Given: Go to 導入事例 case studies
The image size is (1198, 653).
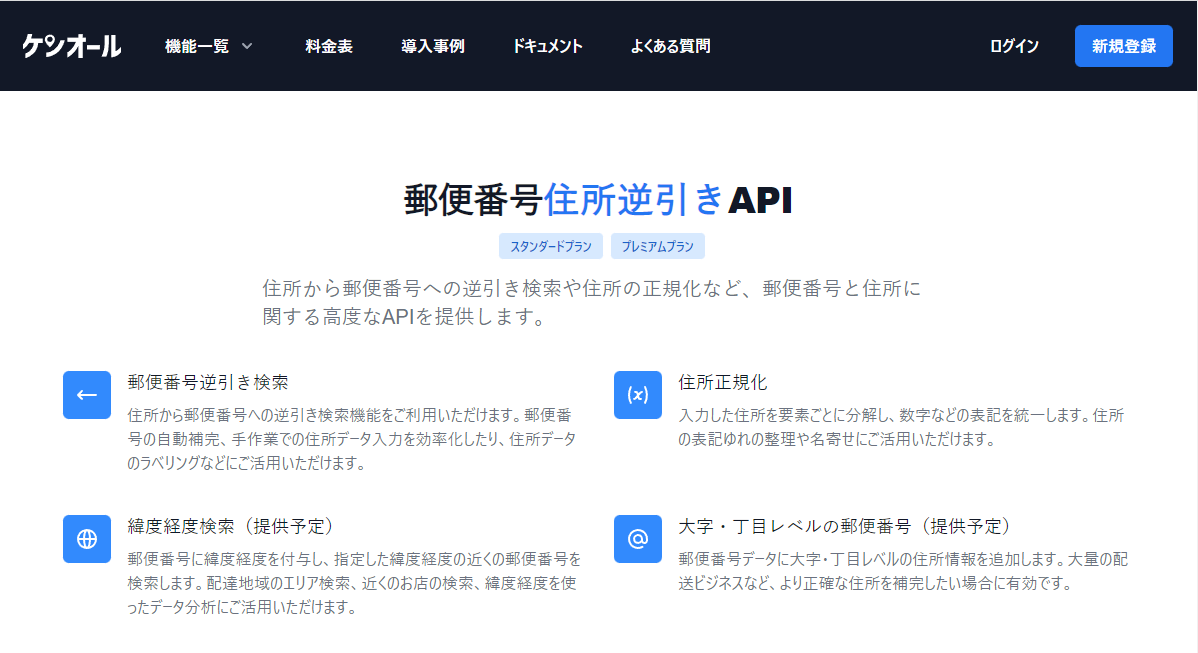Looking at the screenshot, I should [433, 46].
